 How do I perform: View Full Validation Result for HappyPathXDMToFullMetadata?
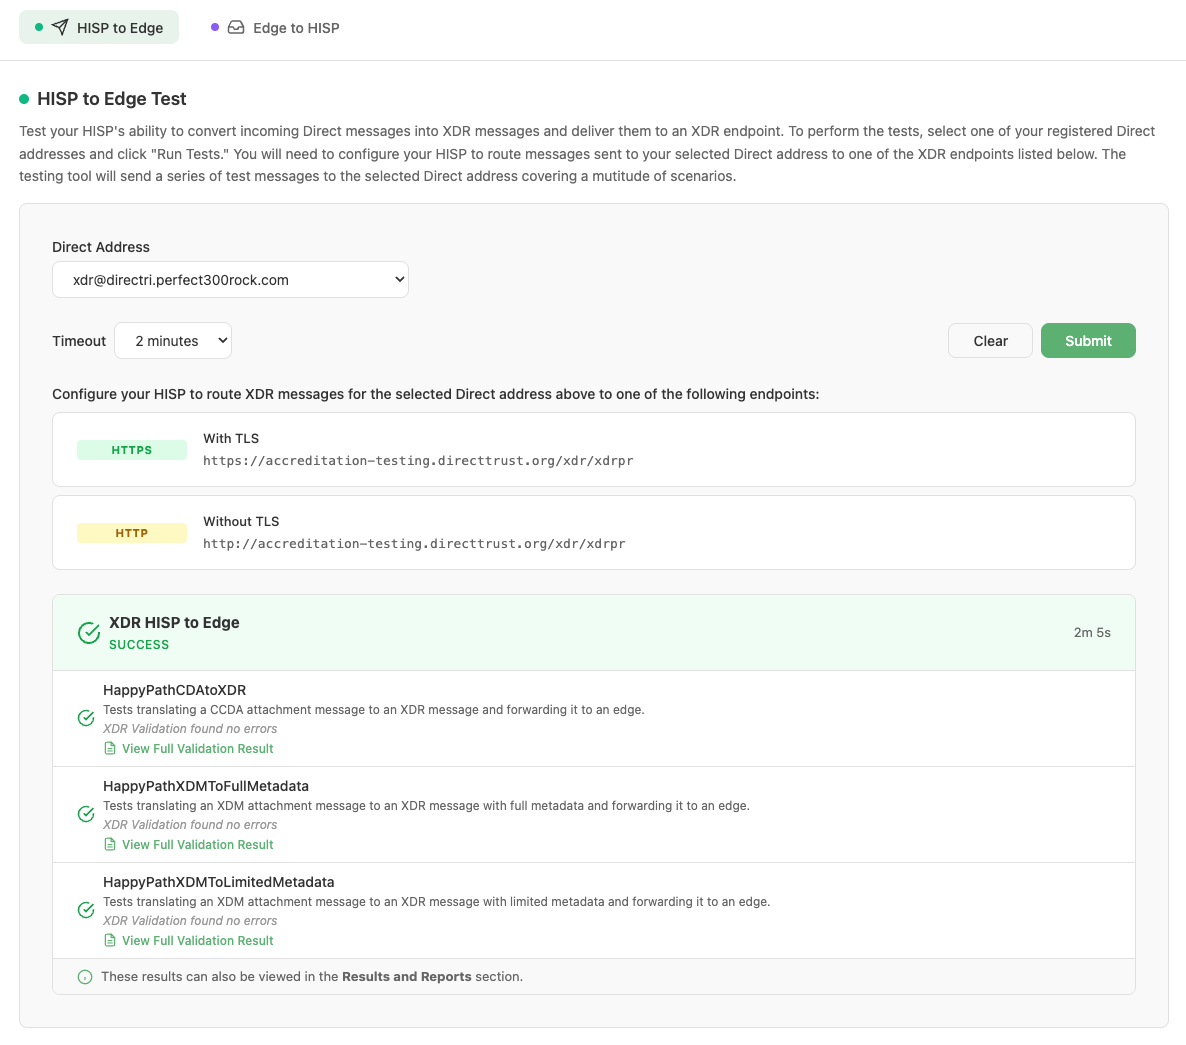click(x=197, y=845)
